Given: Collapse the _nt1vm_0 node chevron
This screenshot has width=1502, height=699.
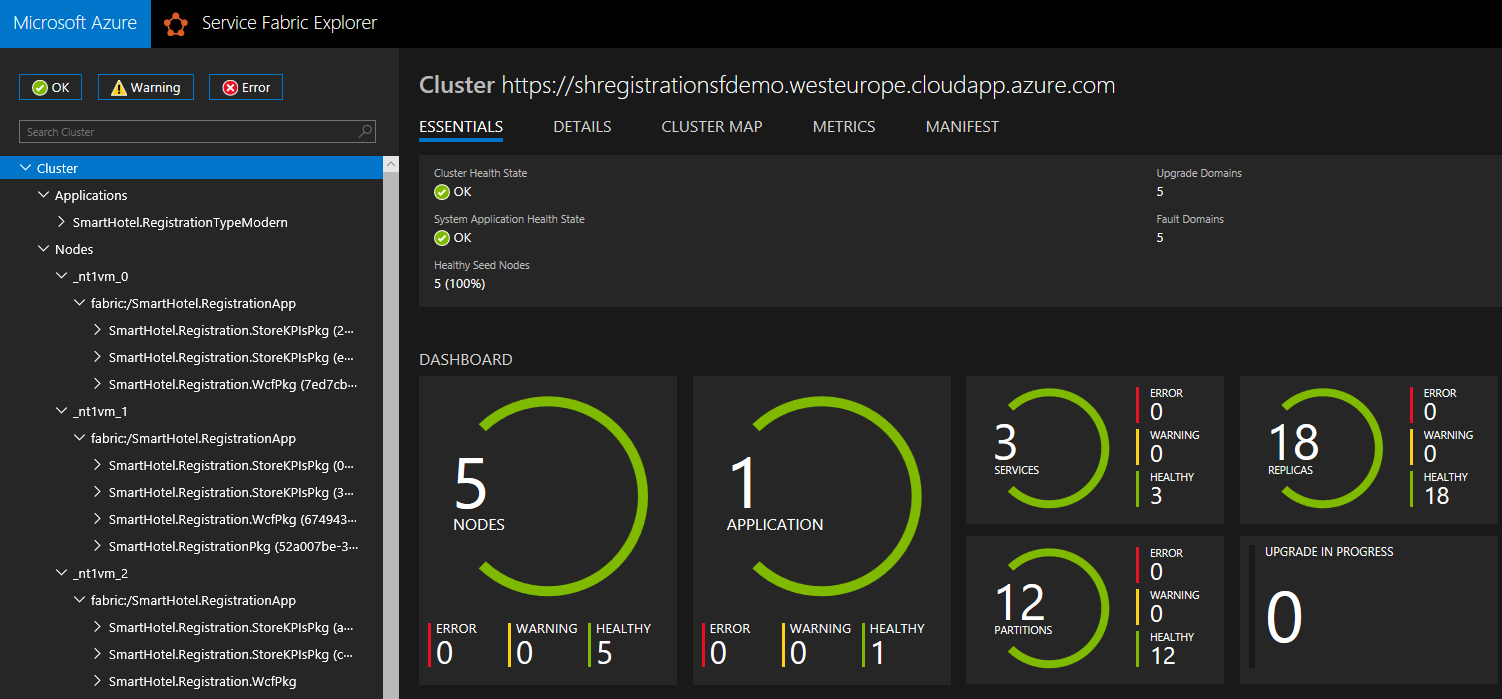Looking at the screenshot, I should tap(61, 276).
